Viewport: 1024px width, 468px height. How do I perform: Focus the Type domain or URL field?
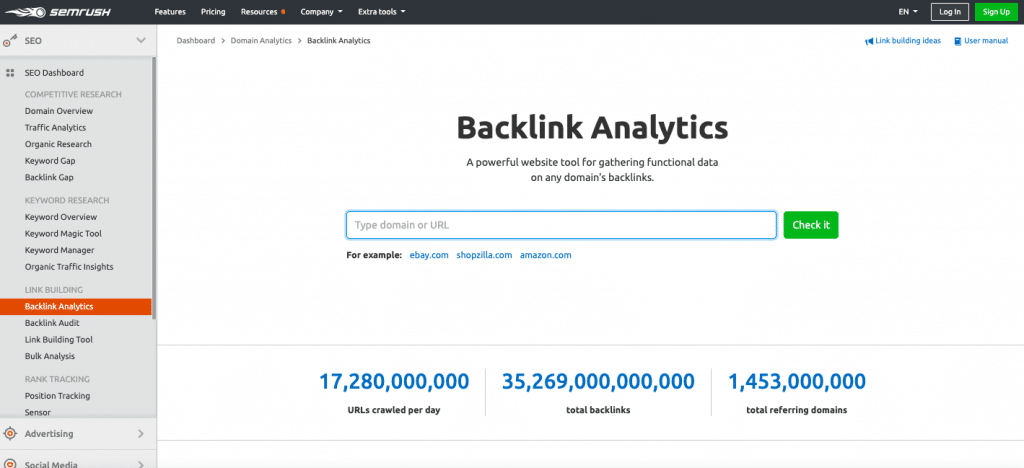(x=561, y=225)
